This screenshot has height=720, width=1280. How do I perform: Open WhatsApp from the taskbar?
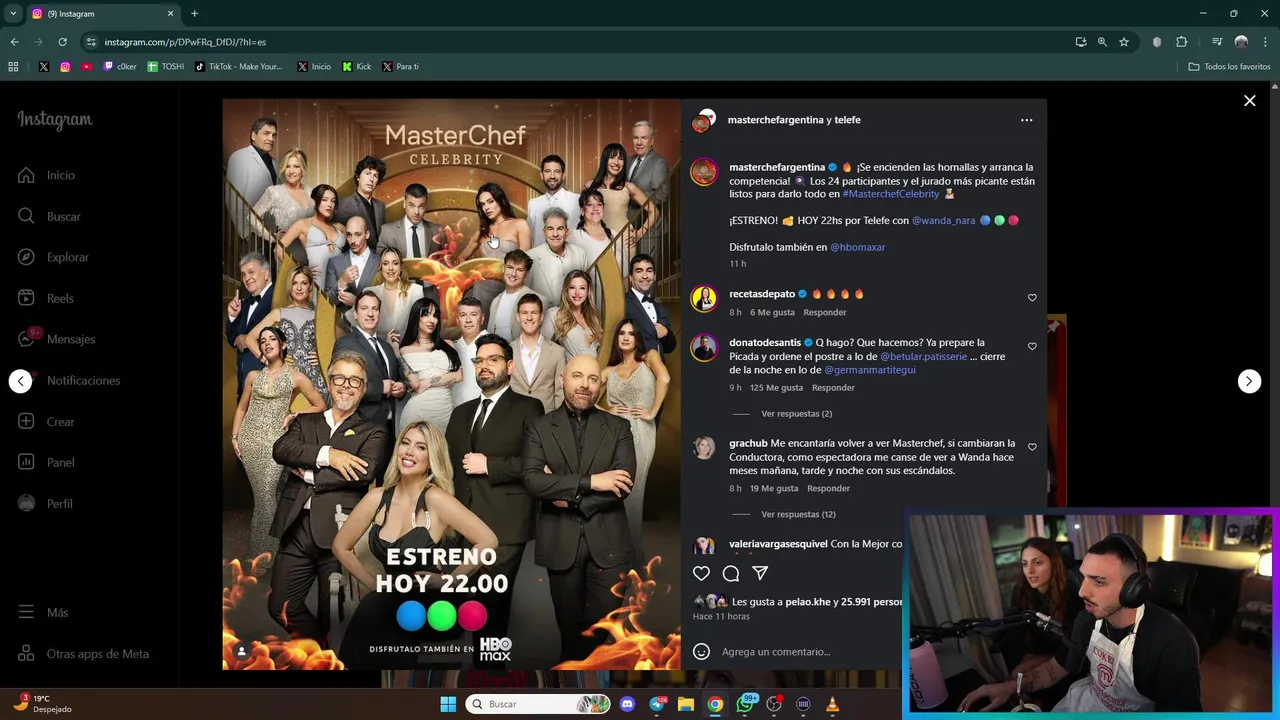[x=745, y=704]
